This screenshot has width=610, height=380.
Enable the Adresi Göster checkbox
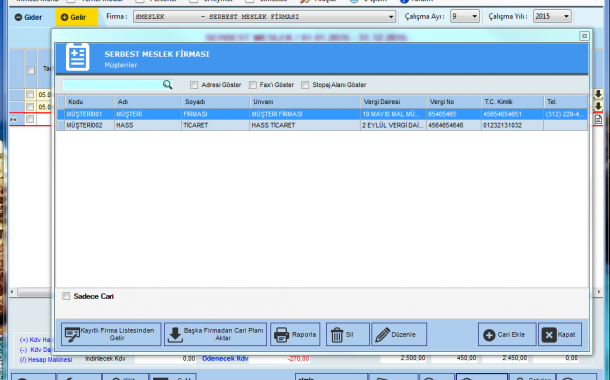pos(194,85)
